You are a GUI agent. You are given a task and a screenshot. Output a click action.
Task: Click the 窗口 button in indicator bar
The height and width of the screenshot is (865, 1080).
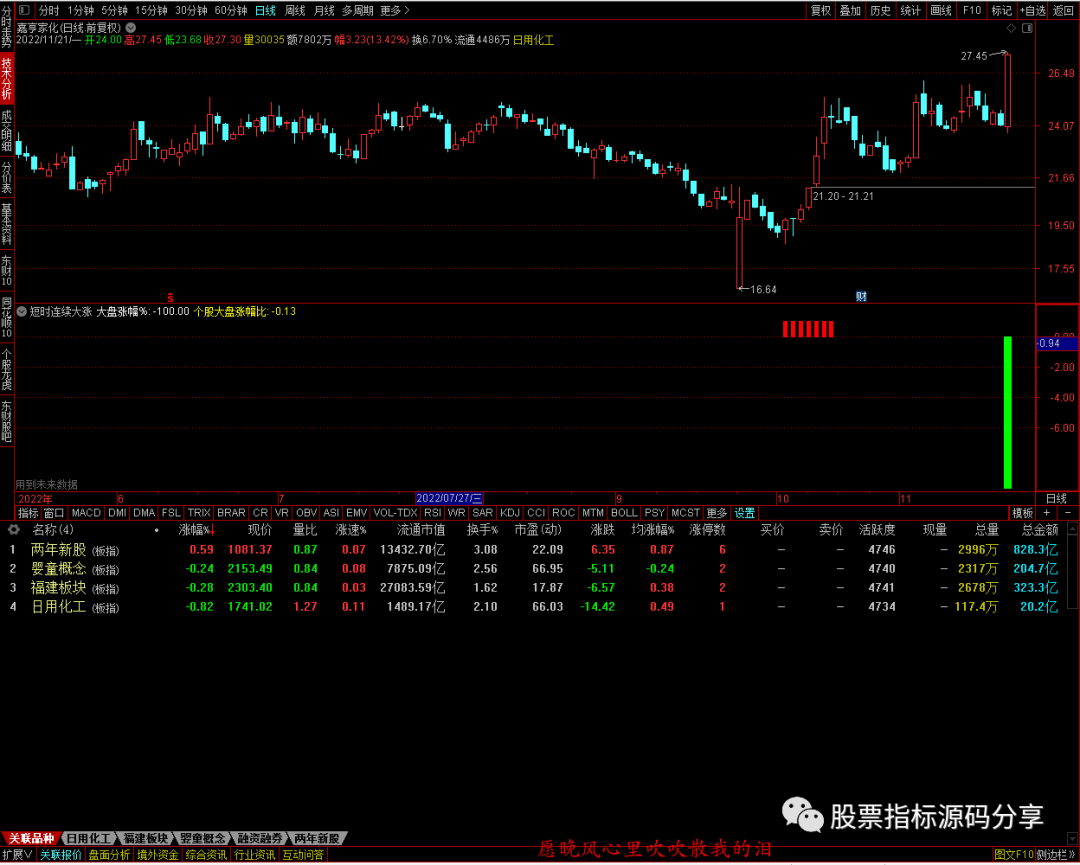tap(54, 513)
